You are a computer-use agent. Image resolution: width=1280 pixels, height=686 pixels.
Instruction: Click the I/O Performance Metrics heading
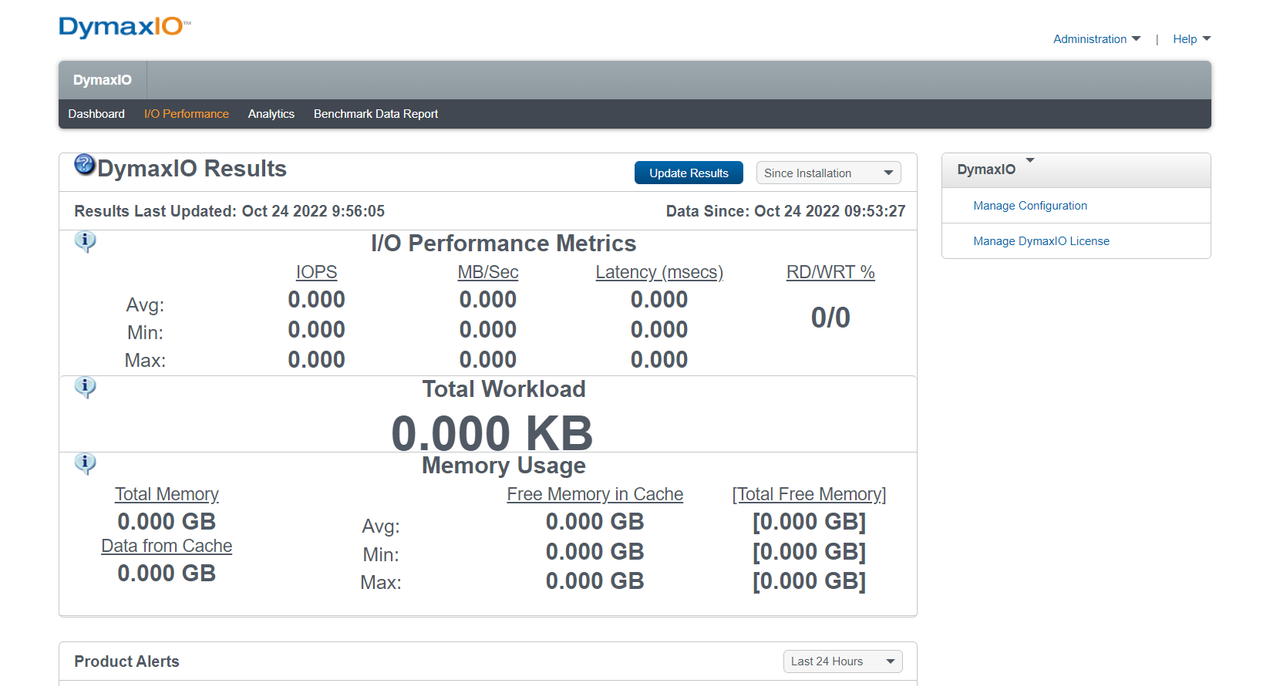coord(503,243)
